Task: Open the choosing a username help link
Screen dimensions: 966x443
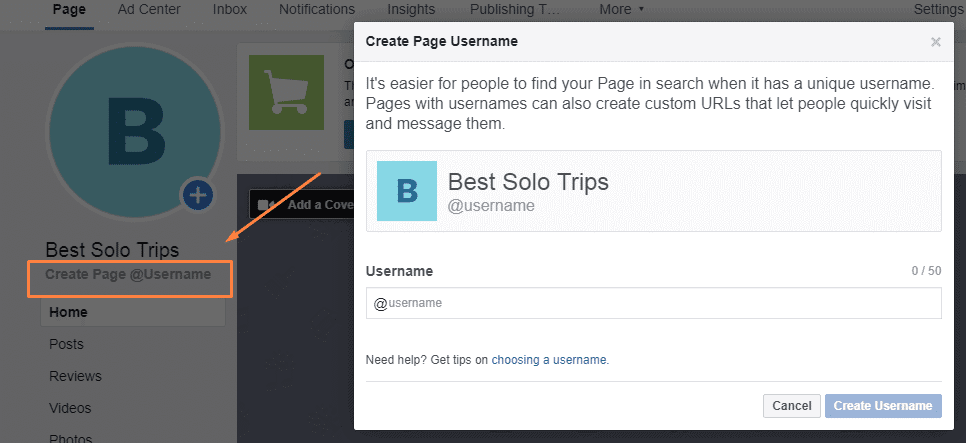Action: coord(549,360)
